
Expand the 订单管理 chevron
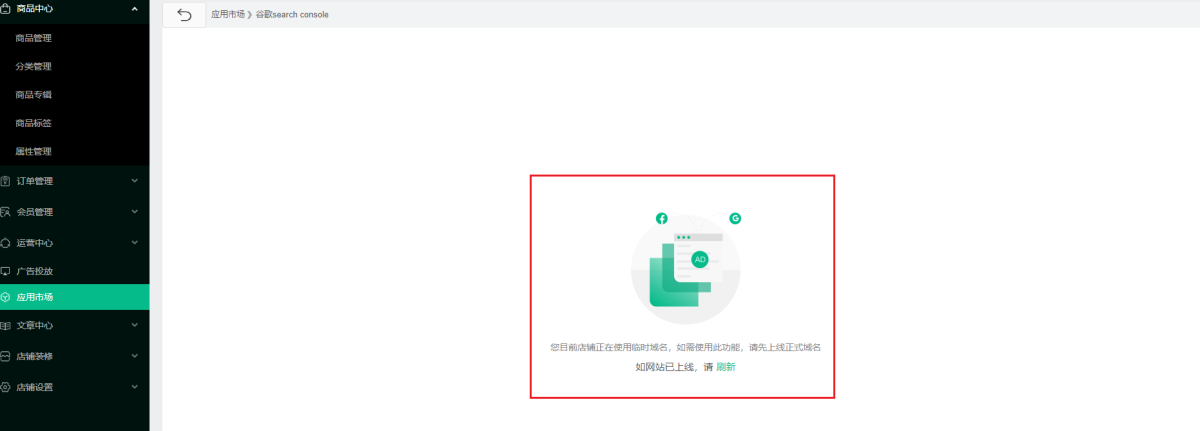(x=135, y=181)
